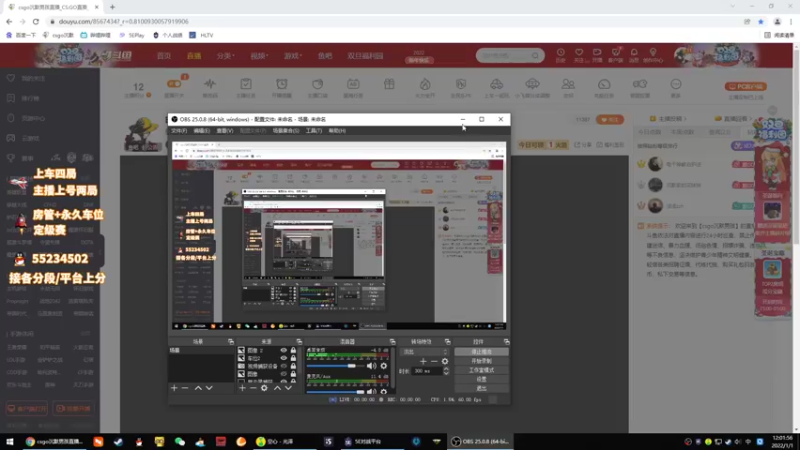Viewport: 800px width, 450px height.
Task: Expand Douyu 视频 navigation dropdown
Action: click(259, 56)
